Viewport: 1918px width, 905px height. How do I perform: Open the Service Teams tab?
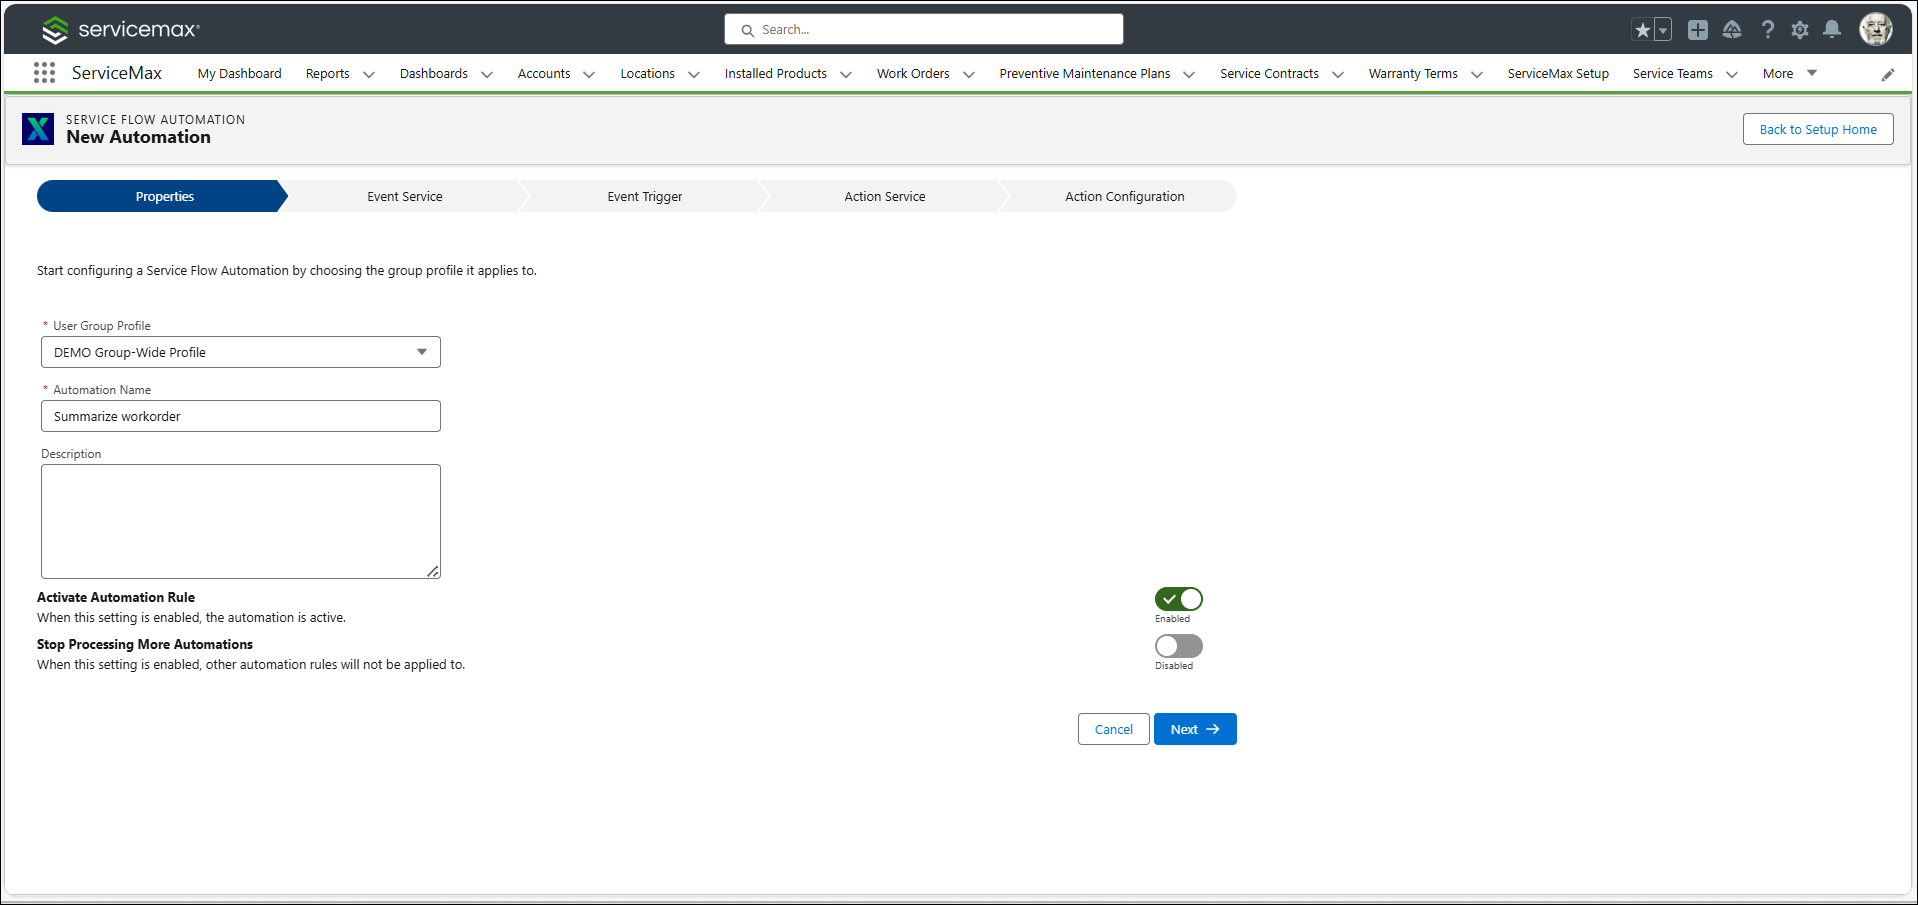pyautogui.click(x=1673, y=73)
